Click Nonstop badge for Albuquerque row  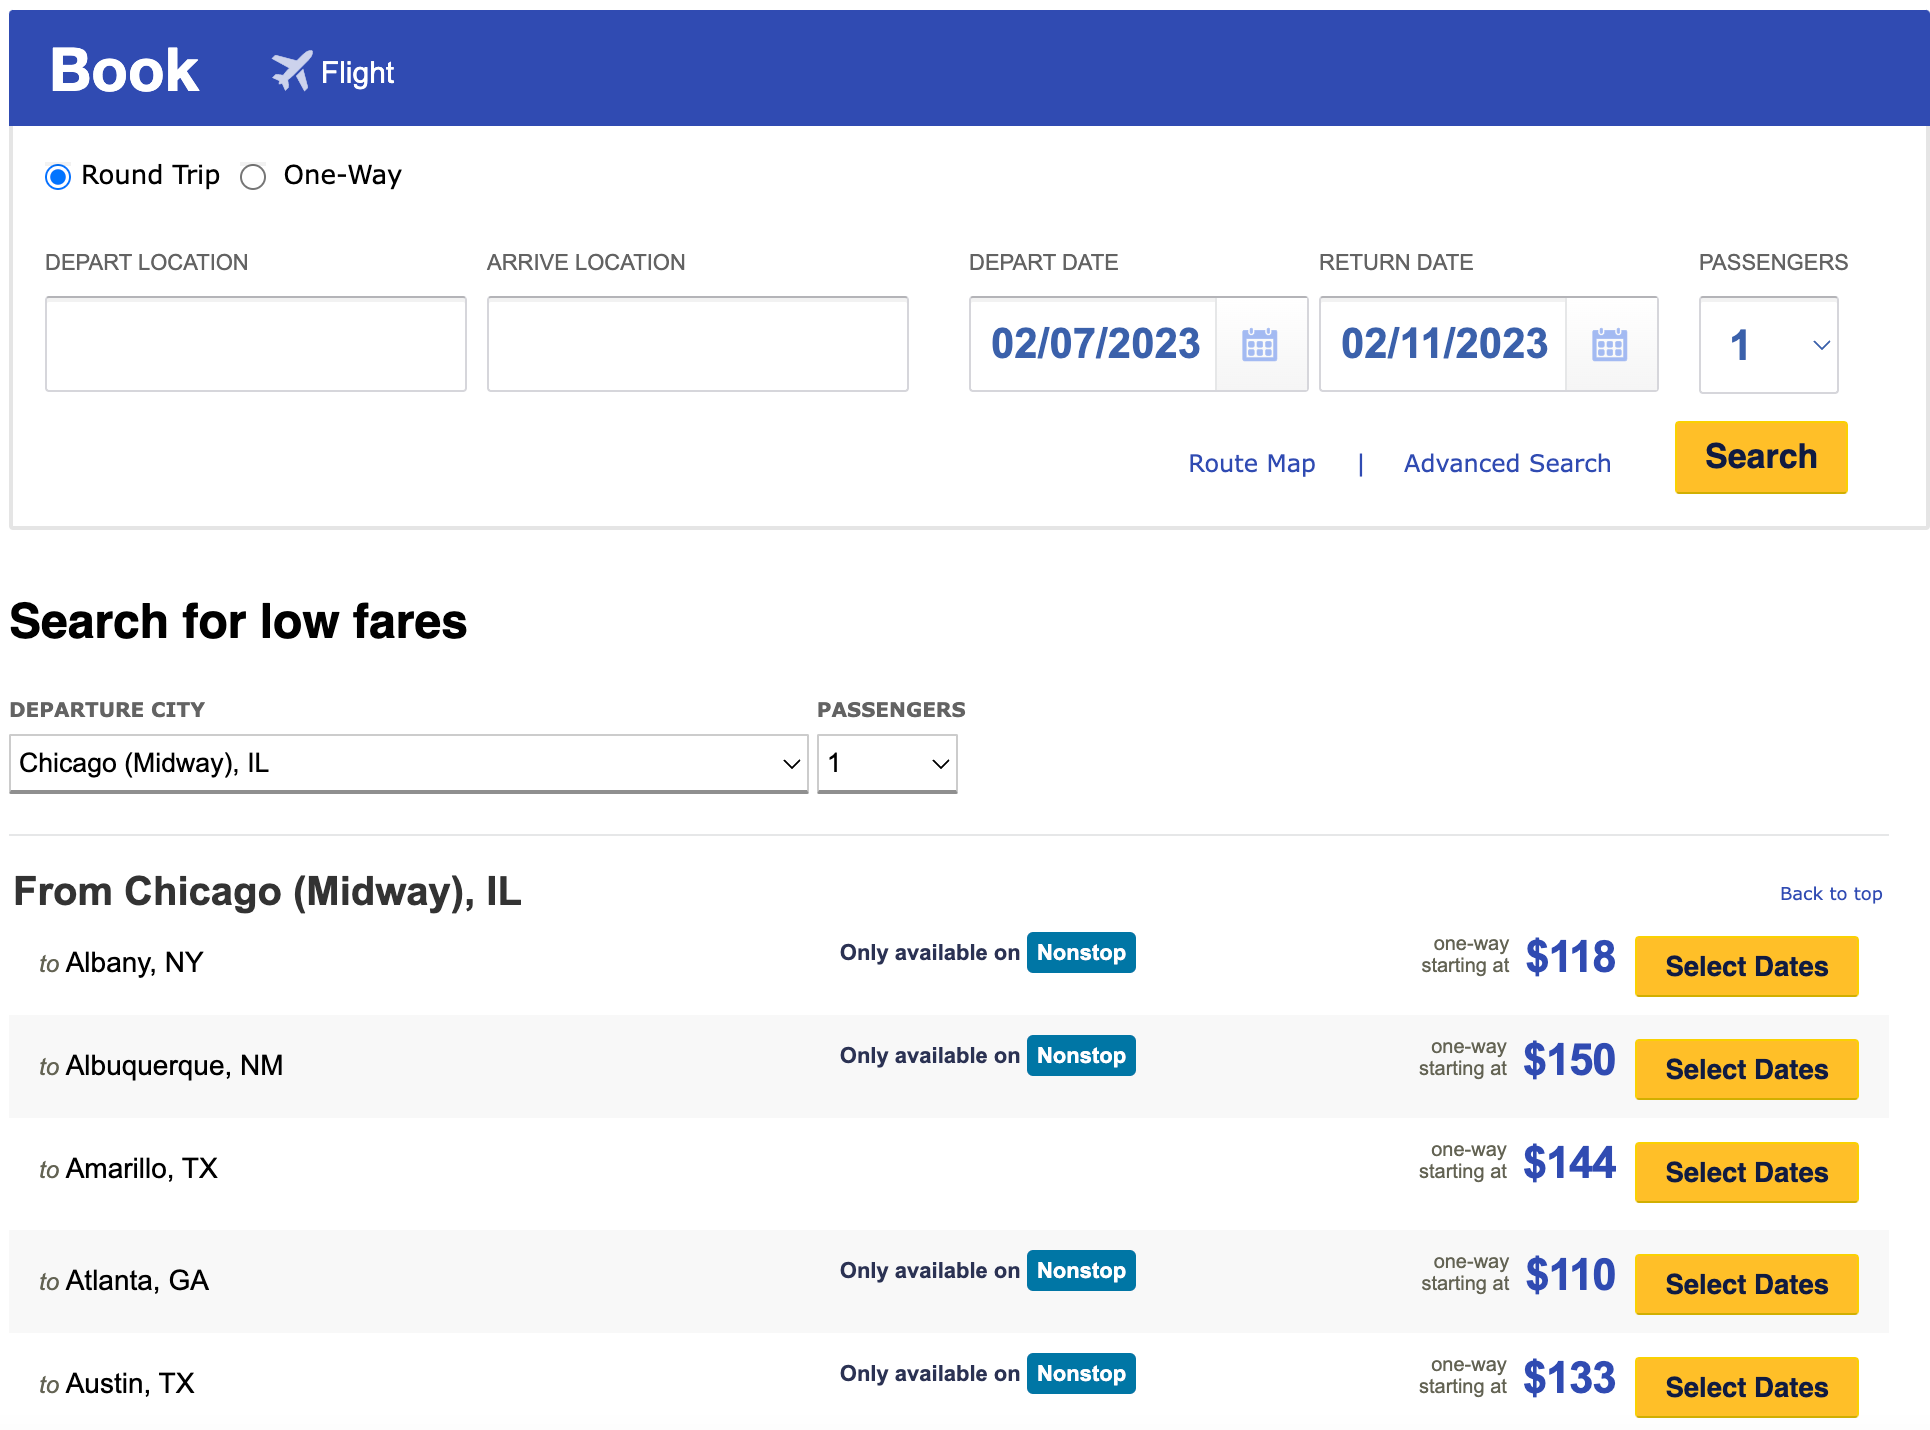[1080, 1056]
